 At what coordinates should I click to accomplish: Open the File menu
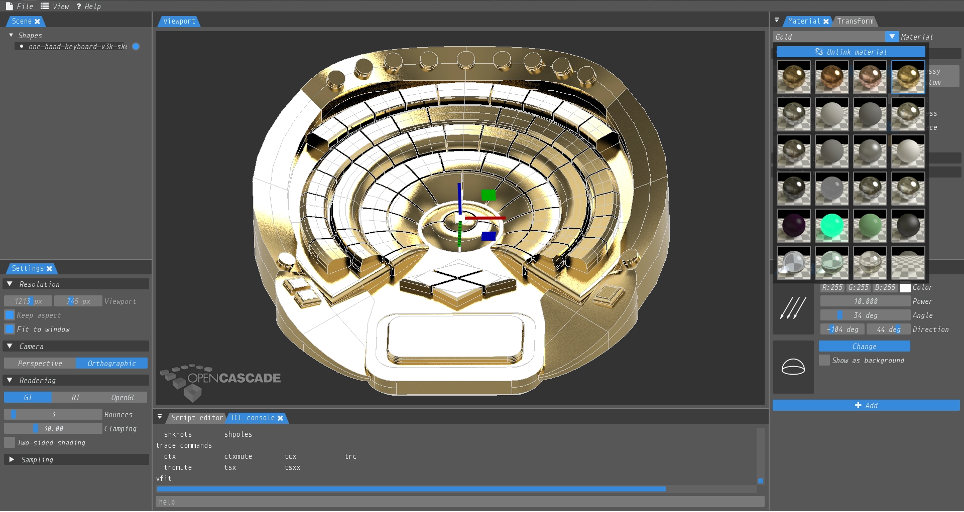click(x=19, y=6)
